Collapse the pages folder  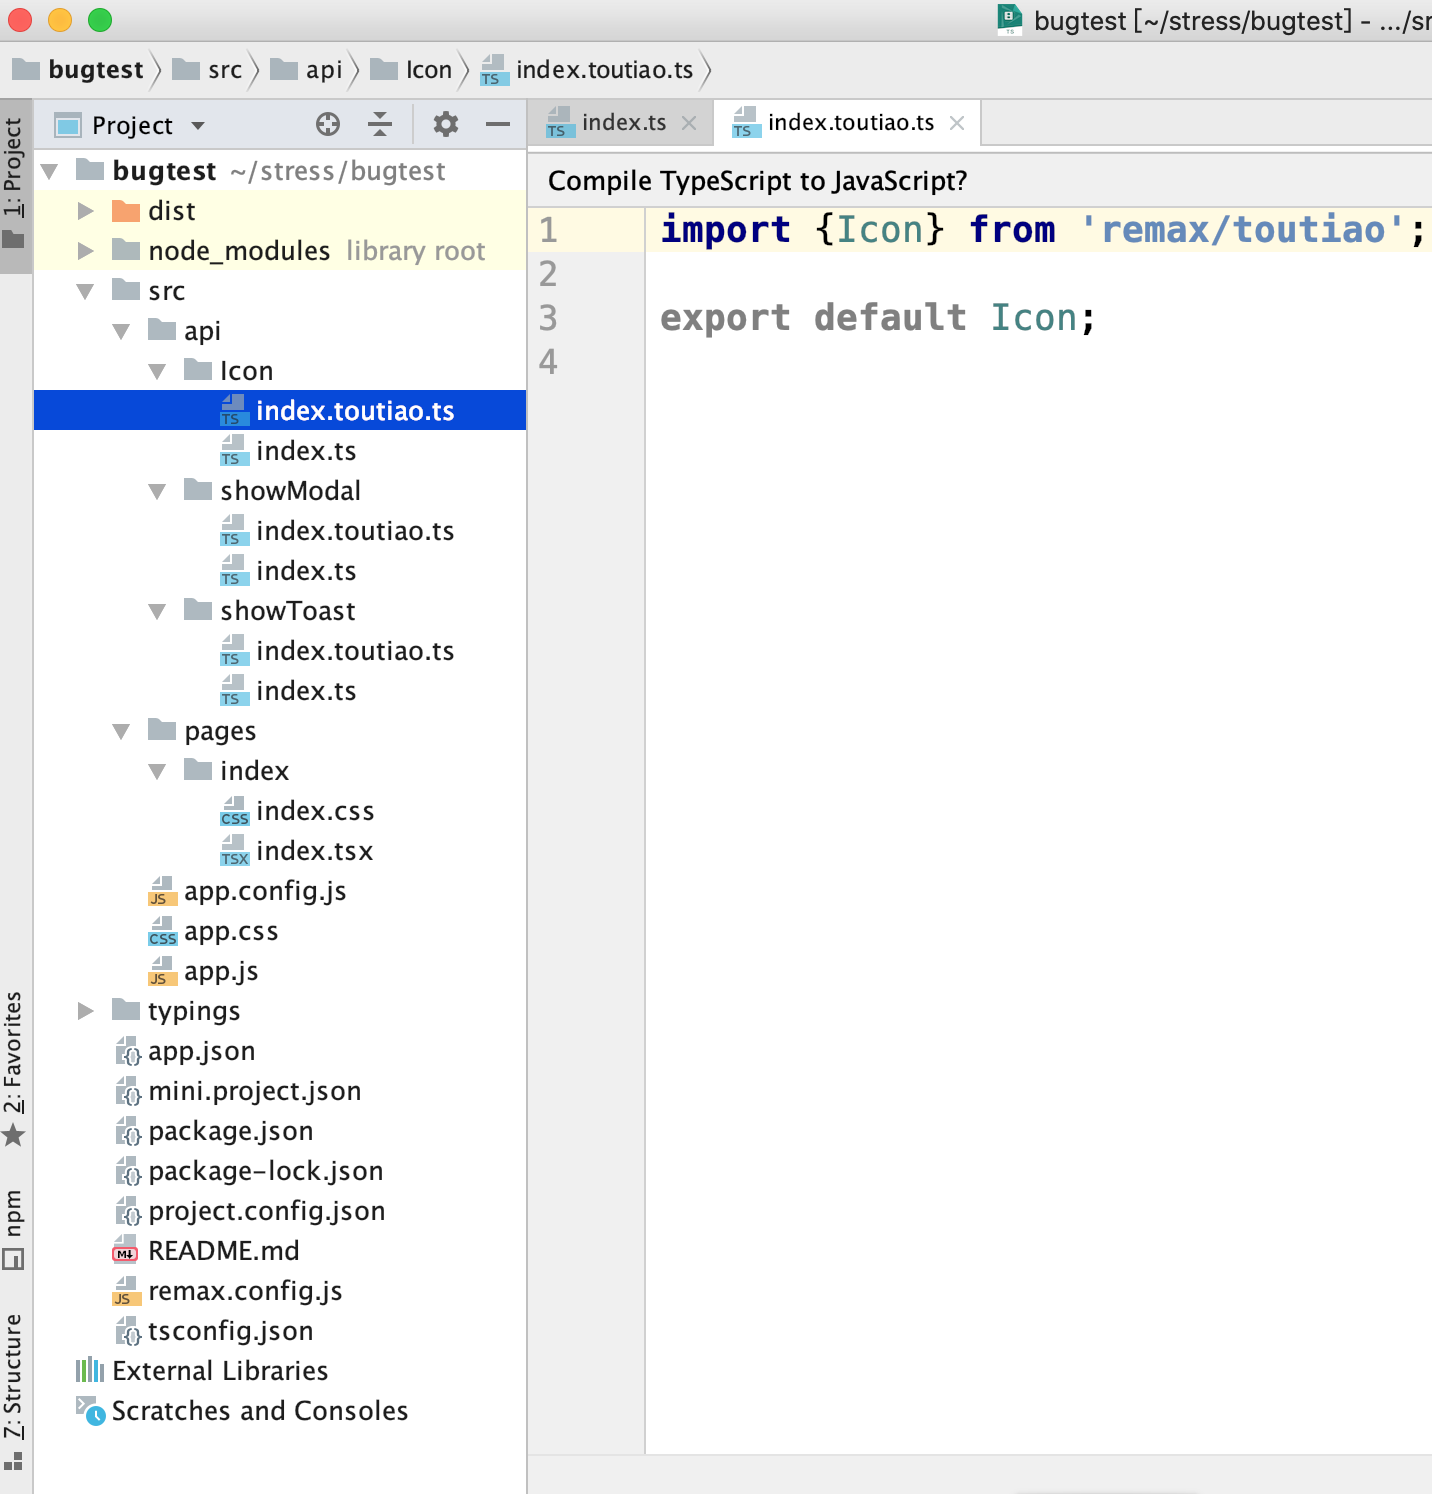tap(122, 731)
